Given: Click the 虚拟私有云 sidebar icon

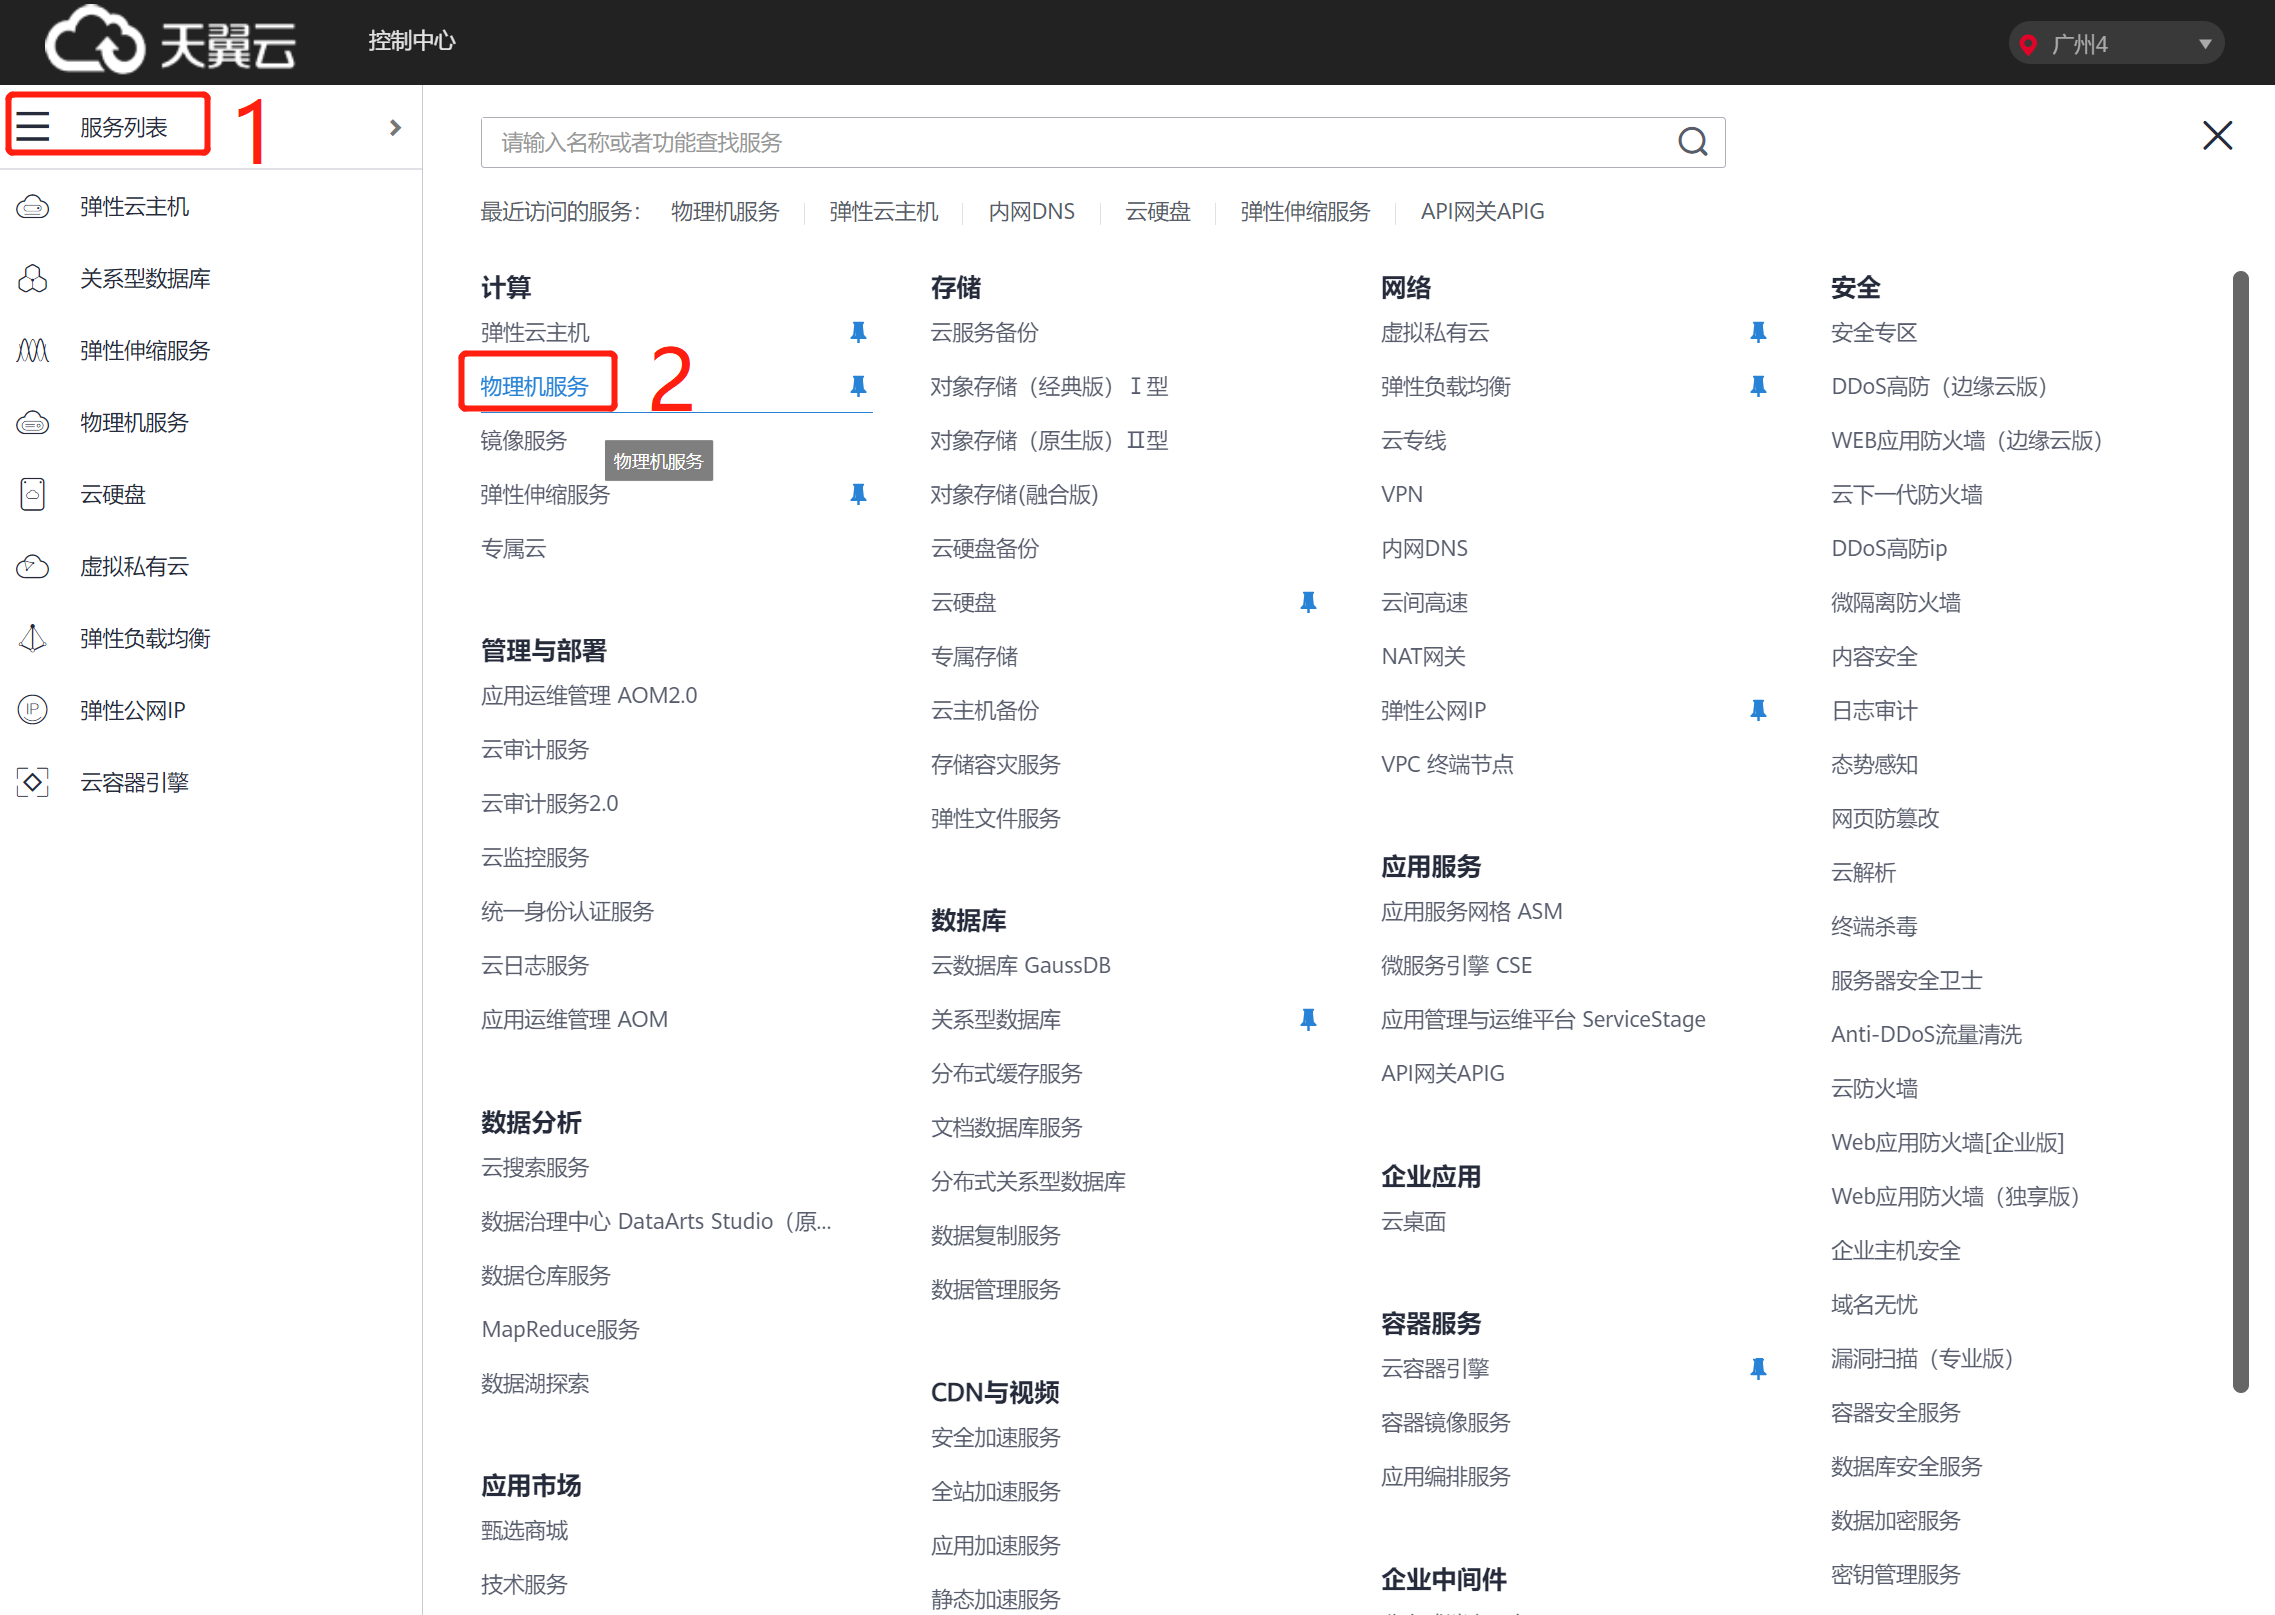Looking at the screenshot, I should point(33,566).
